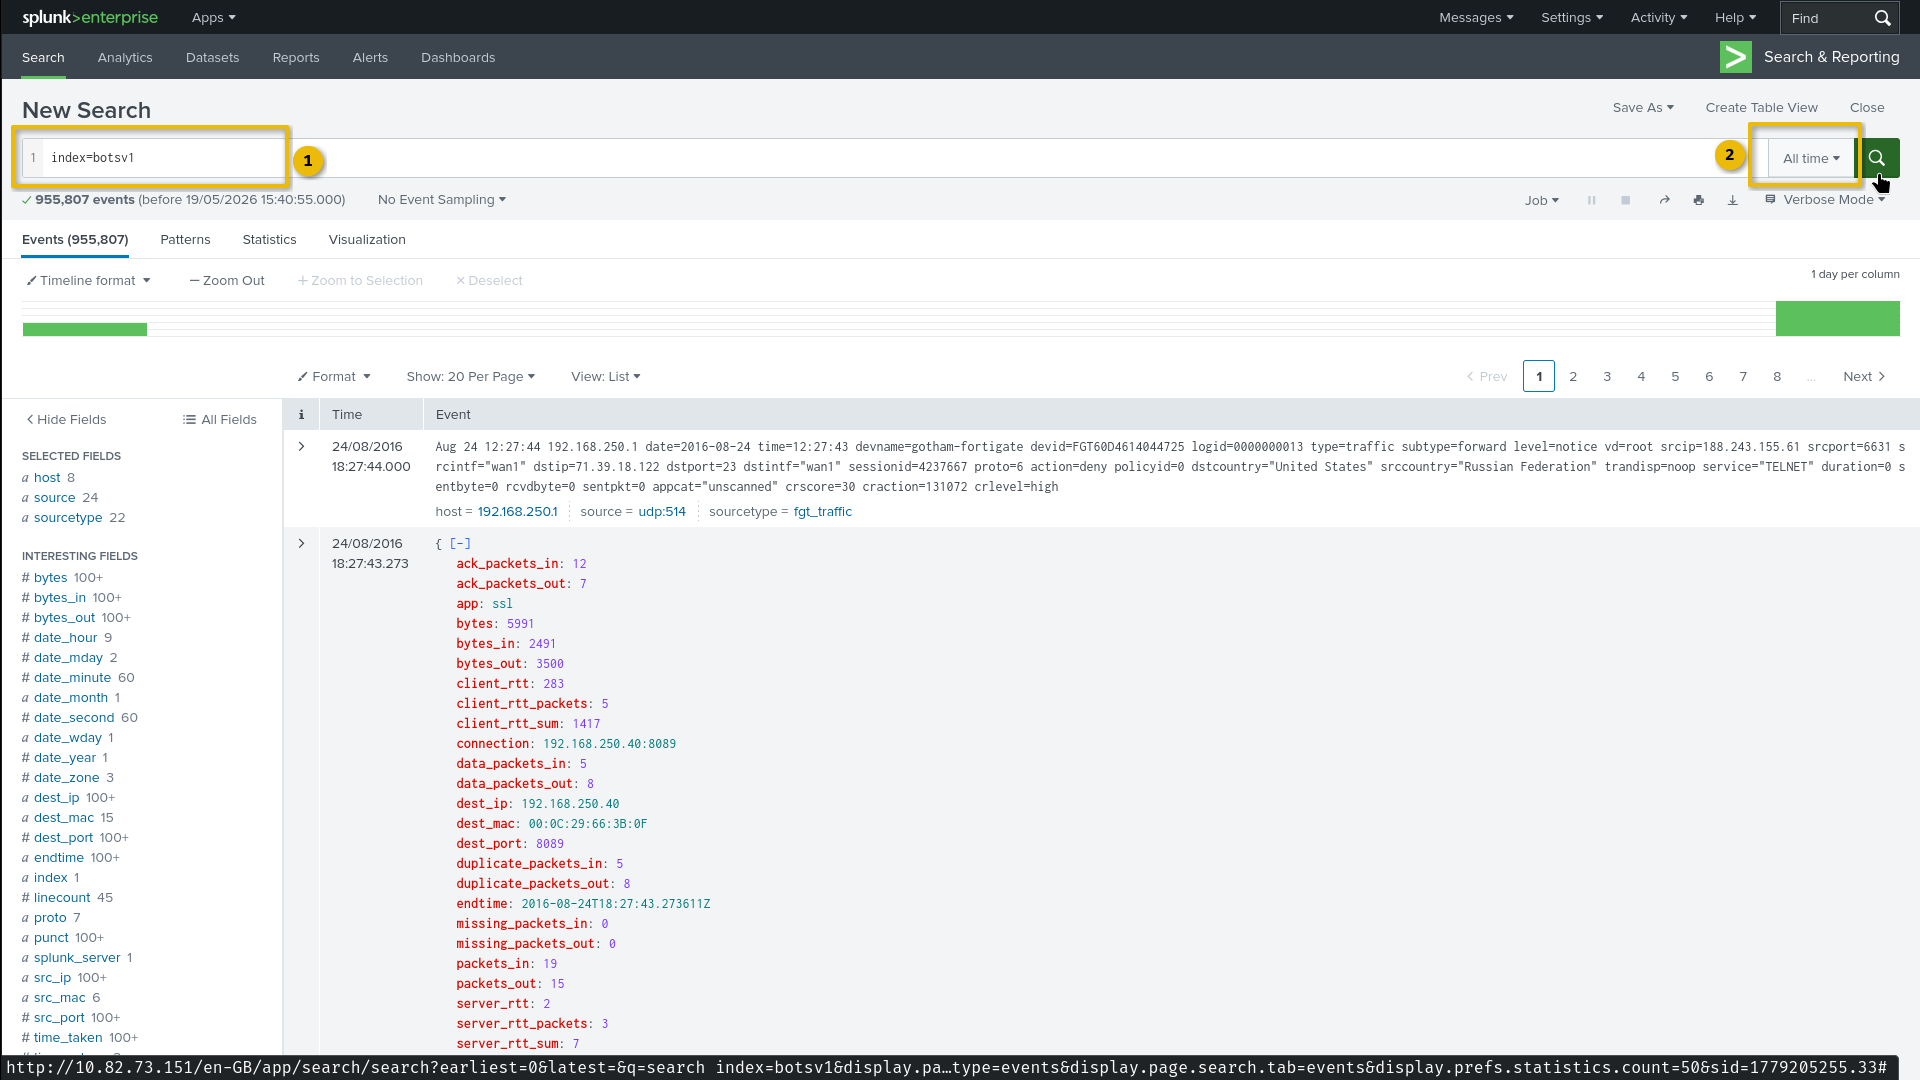Stop the search job

[x=1626, y=200]
